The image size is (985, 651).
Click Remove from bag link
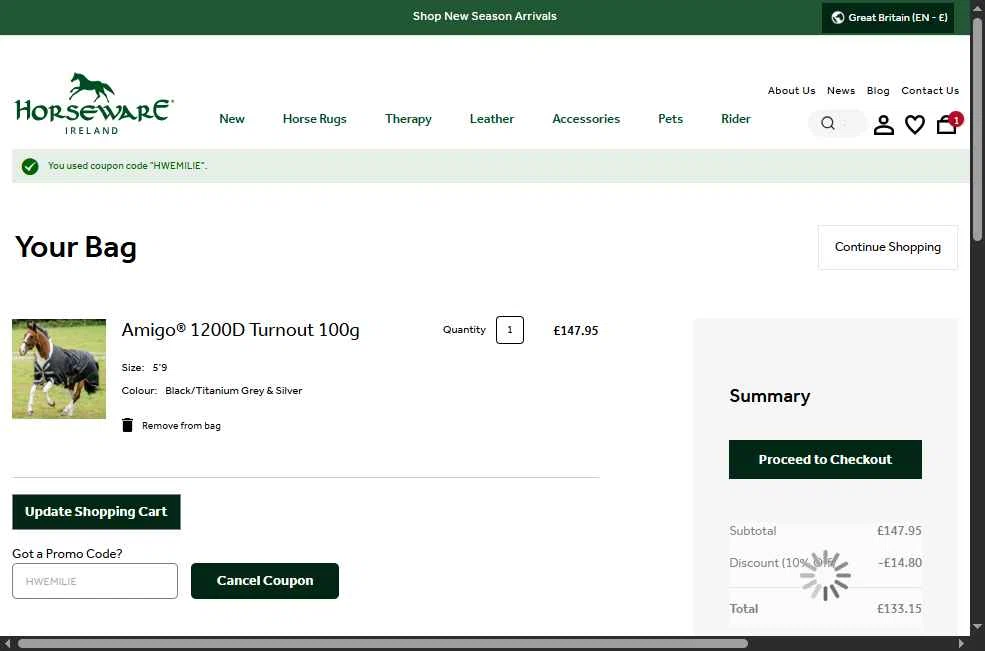tap(181, 425)
